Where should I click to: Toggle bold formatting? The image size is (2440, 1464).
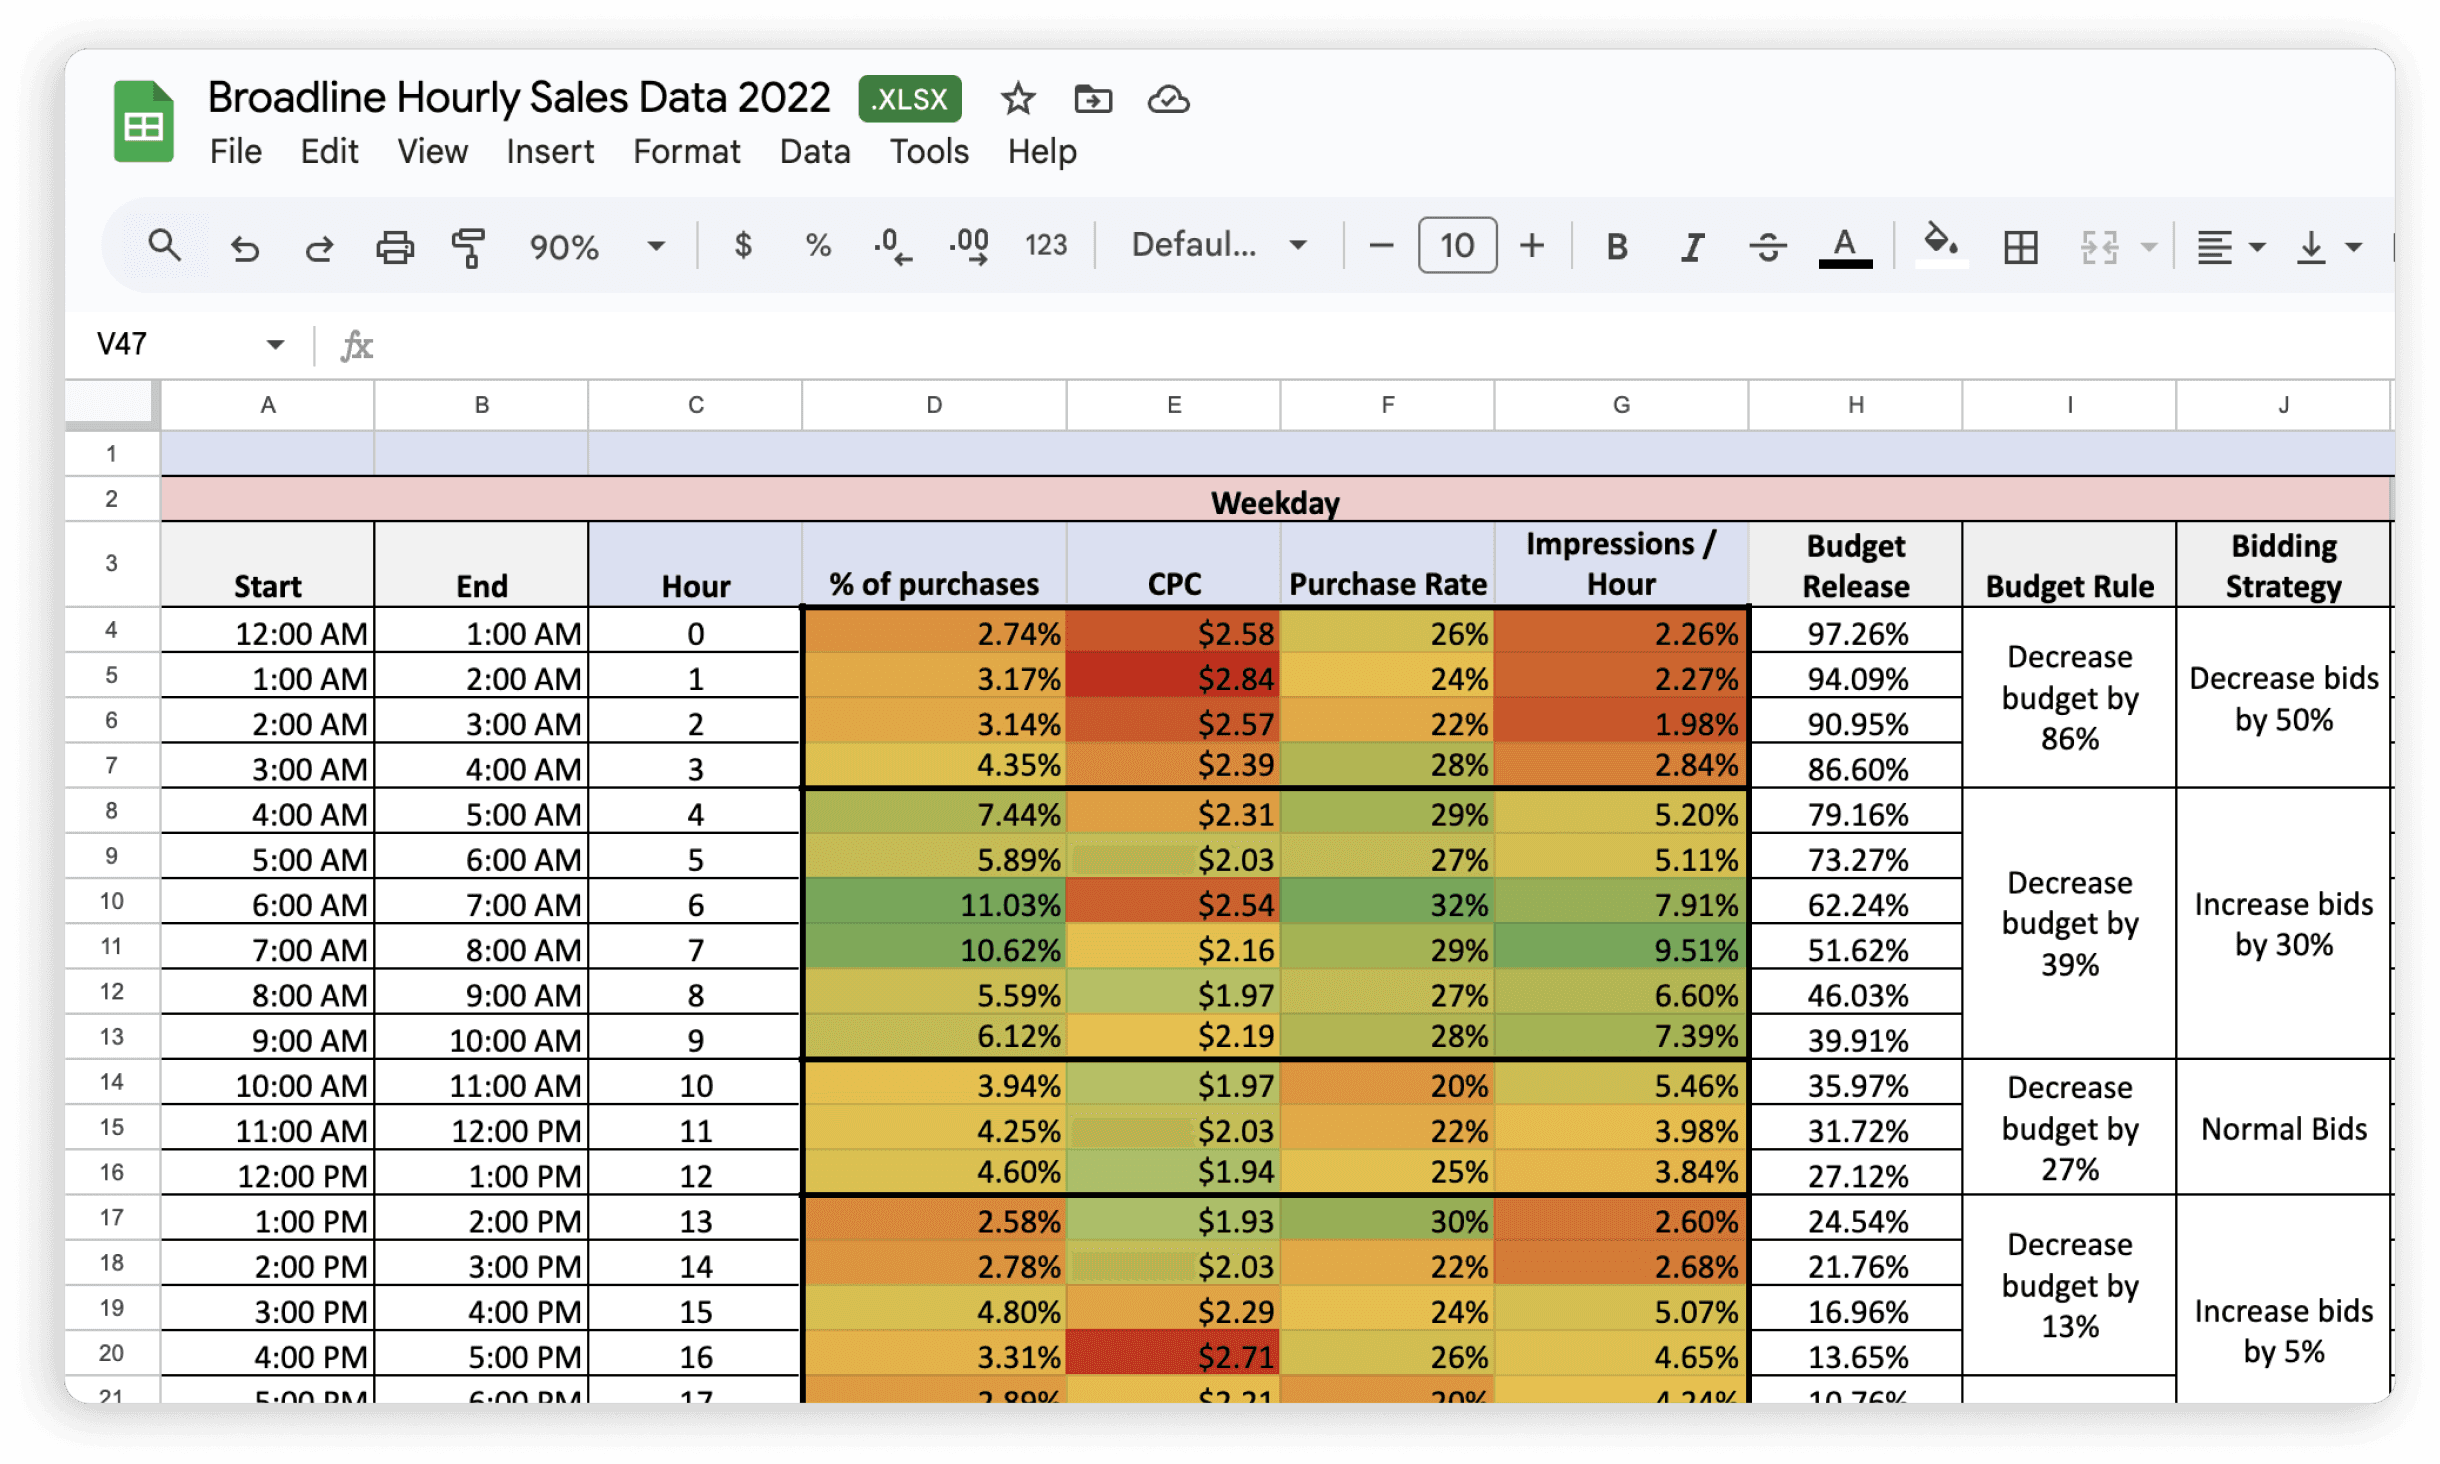point(1617,246)
